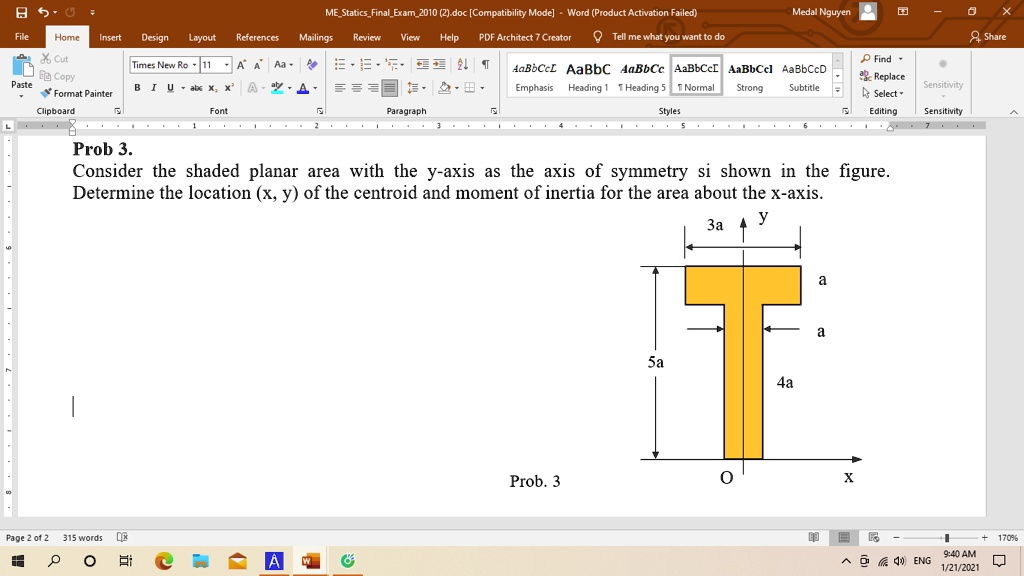This screenshot has width=1024, height=576.
Task: Activate the Format Painter tool
Action: pos(75,93)
